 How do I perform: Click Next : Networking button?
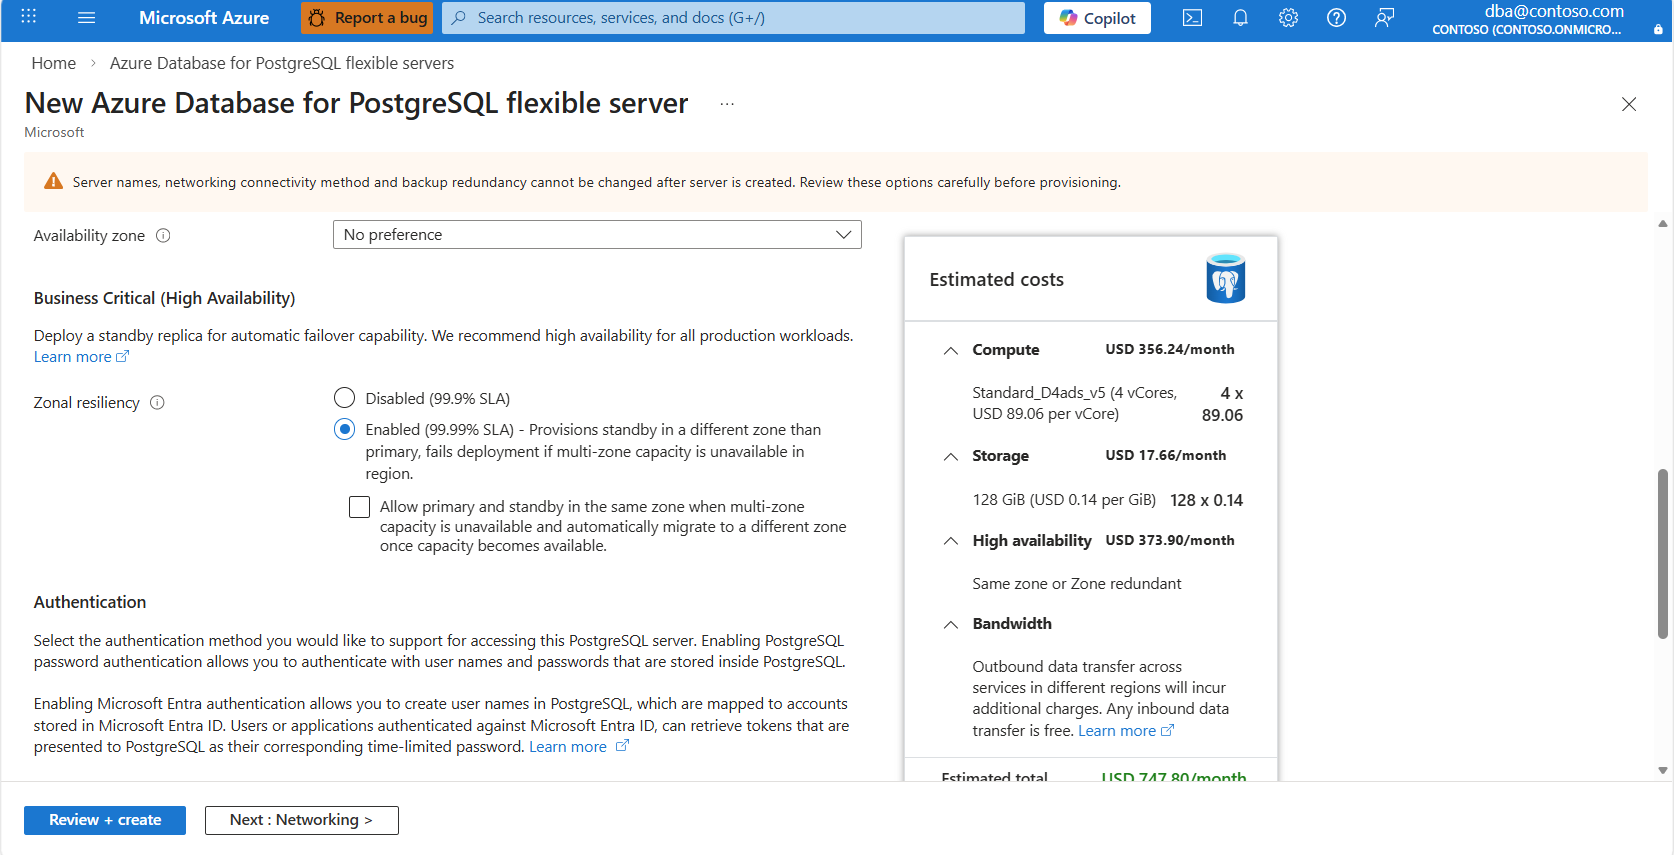pos(301,820)
